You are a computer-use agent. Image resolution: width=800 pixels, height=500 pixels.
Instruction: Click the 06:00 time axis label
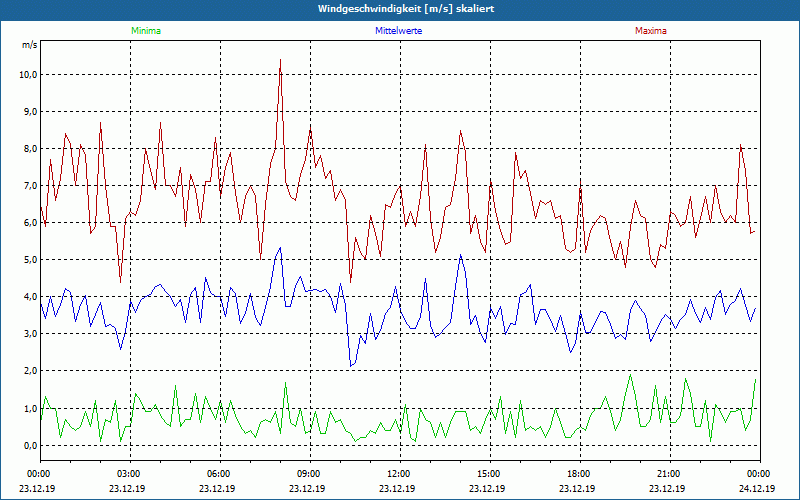[x=220, y=474]
